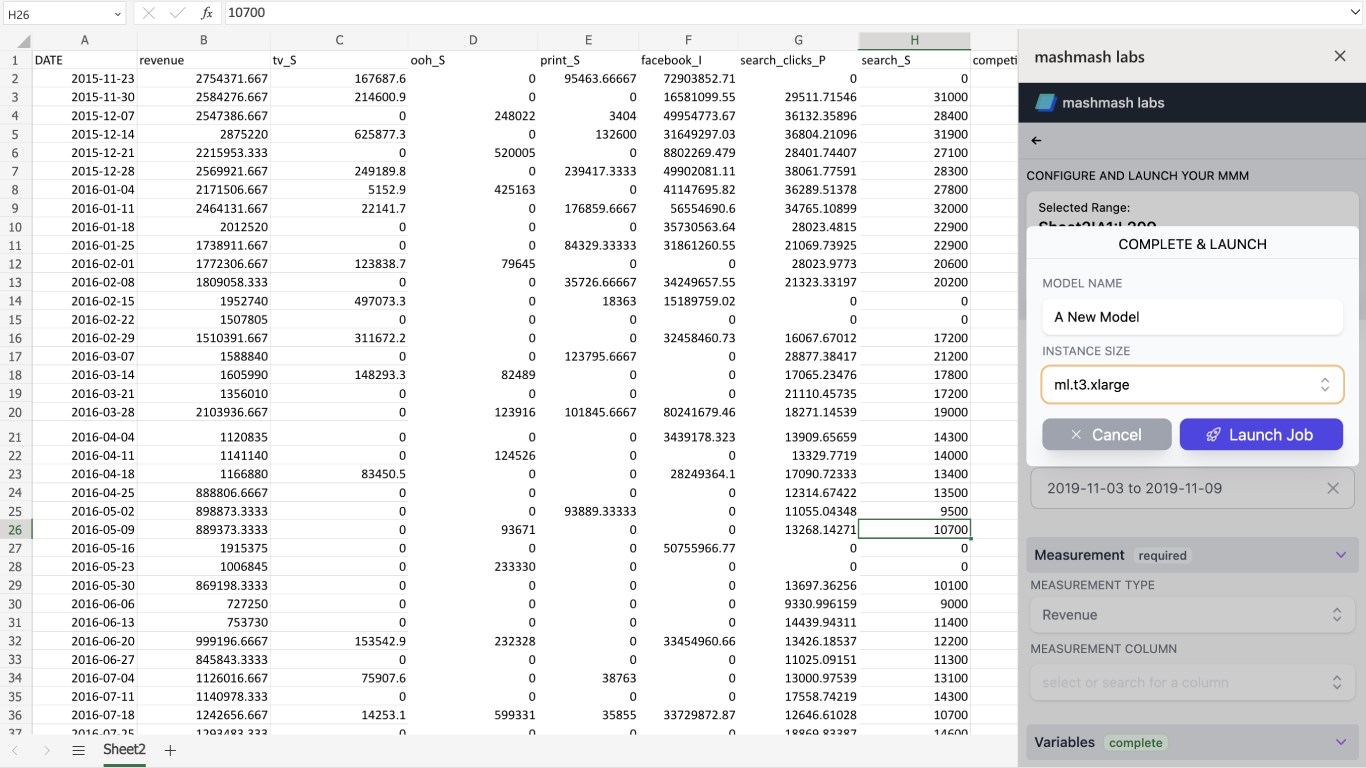Click the revenue header cell

[x=203, y=60]
